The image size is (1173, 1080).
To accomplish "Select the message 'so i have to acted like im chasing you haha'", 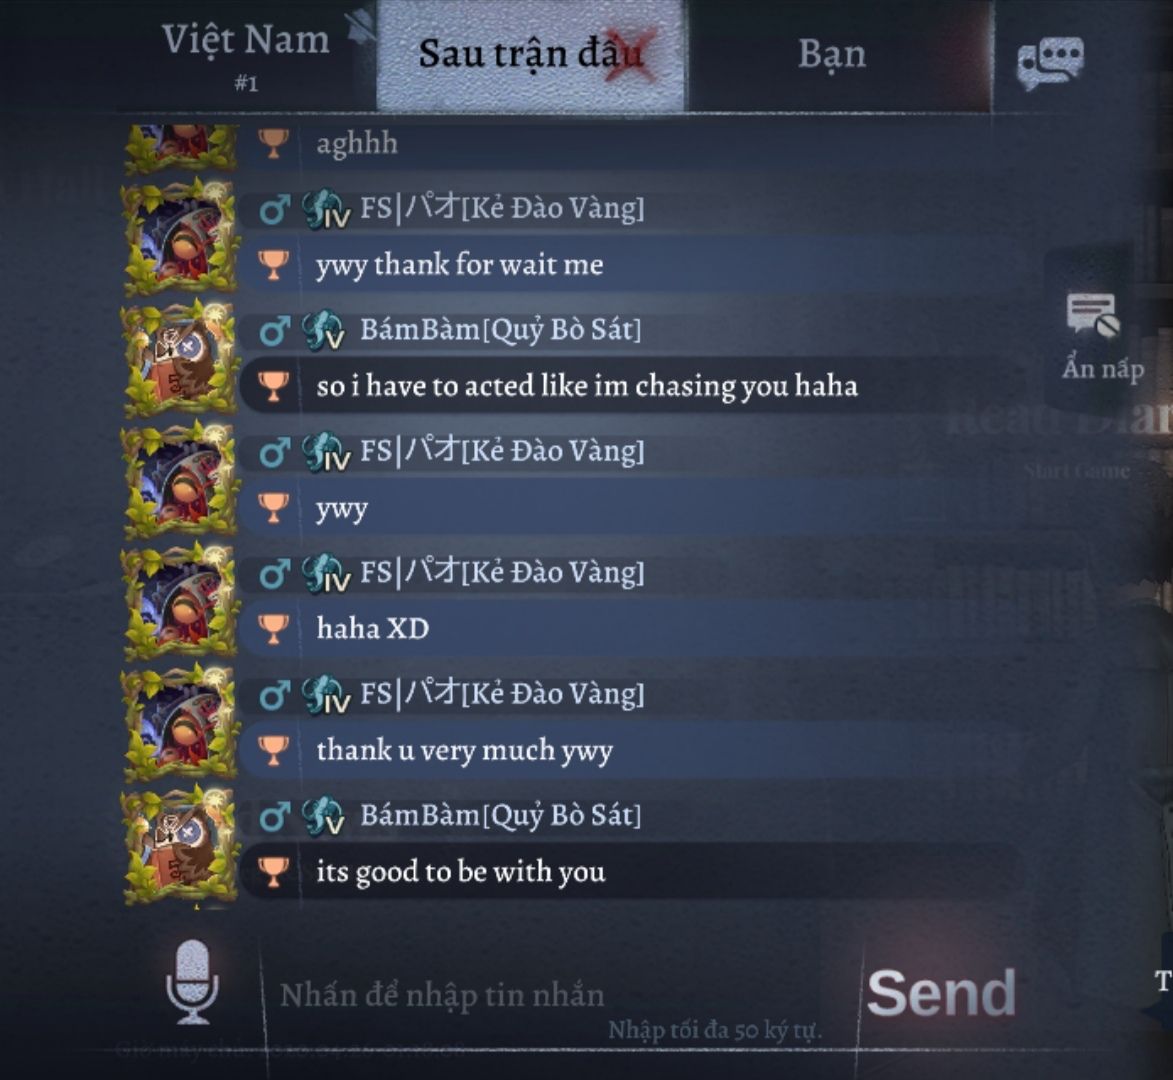I will [x=586, y=386].
